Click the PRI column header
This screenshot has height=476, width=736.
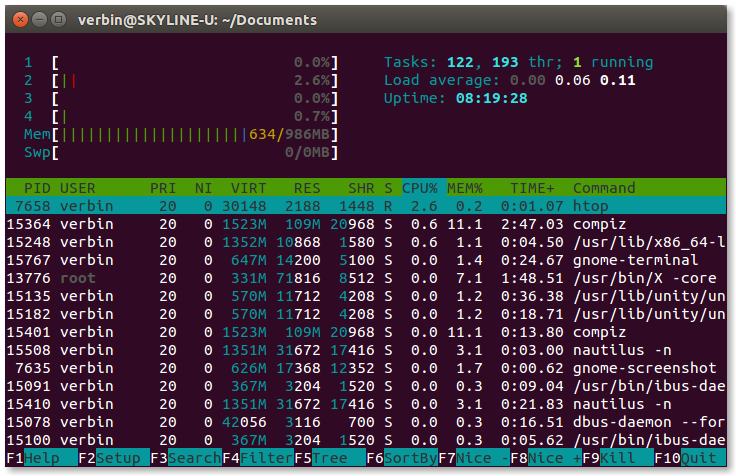[x=162, y=188]
